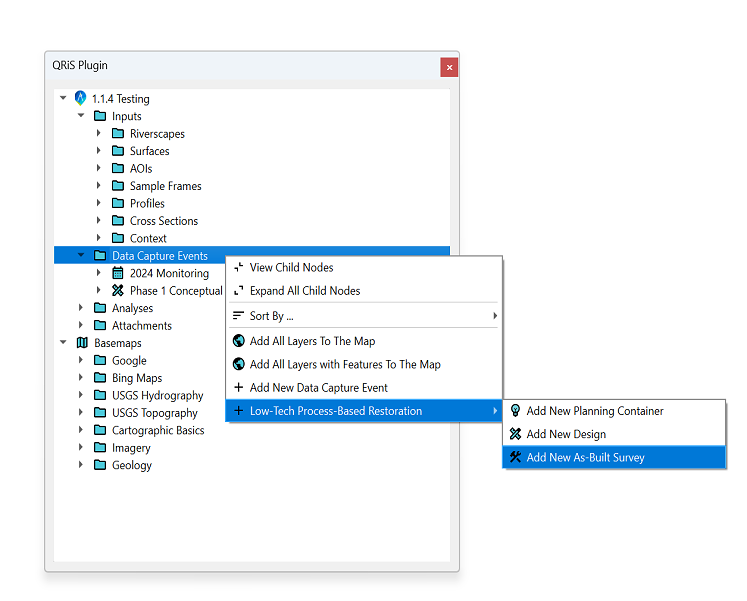Click the USGS Hydrography folder icon

[x=100, y=395]
